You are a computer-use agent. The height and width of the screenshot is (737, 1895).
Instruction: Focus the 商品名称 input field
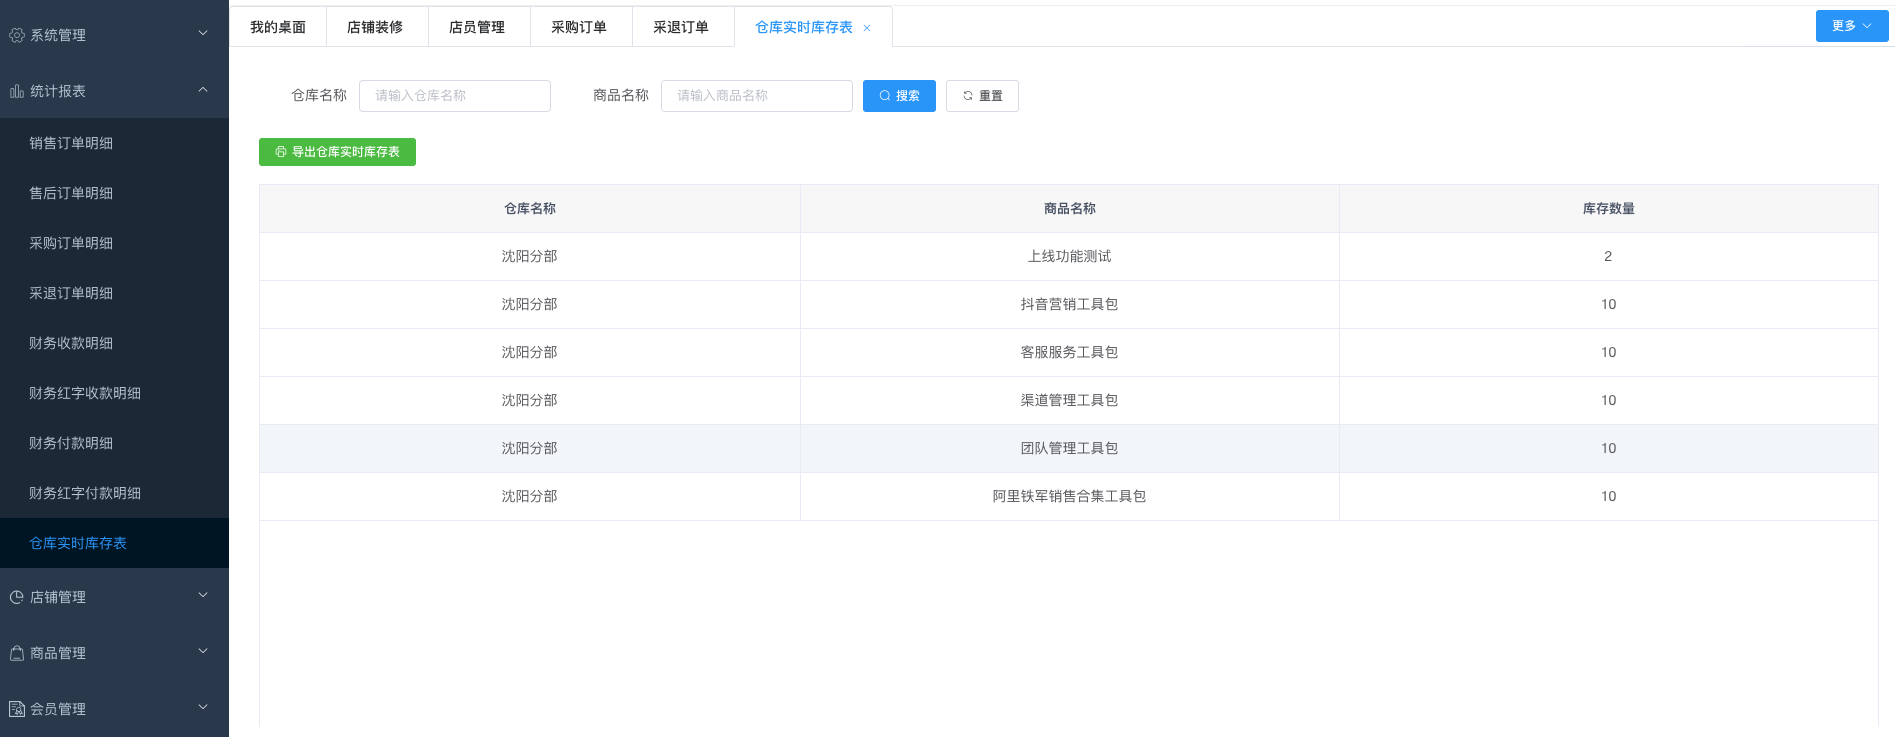(757, 96)
